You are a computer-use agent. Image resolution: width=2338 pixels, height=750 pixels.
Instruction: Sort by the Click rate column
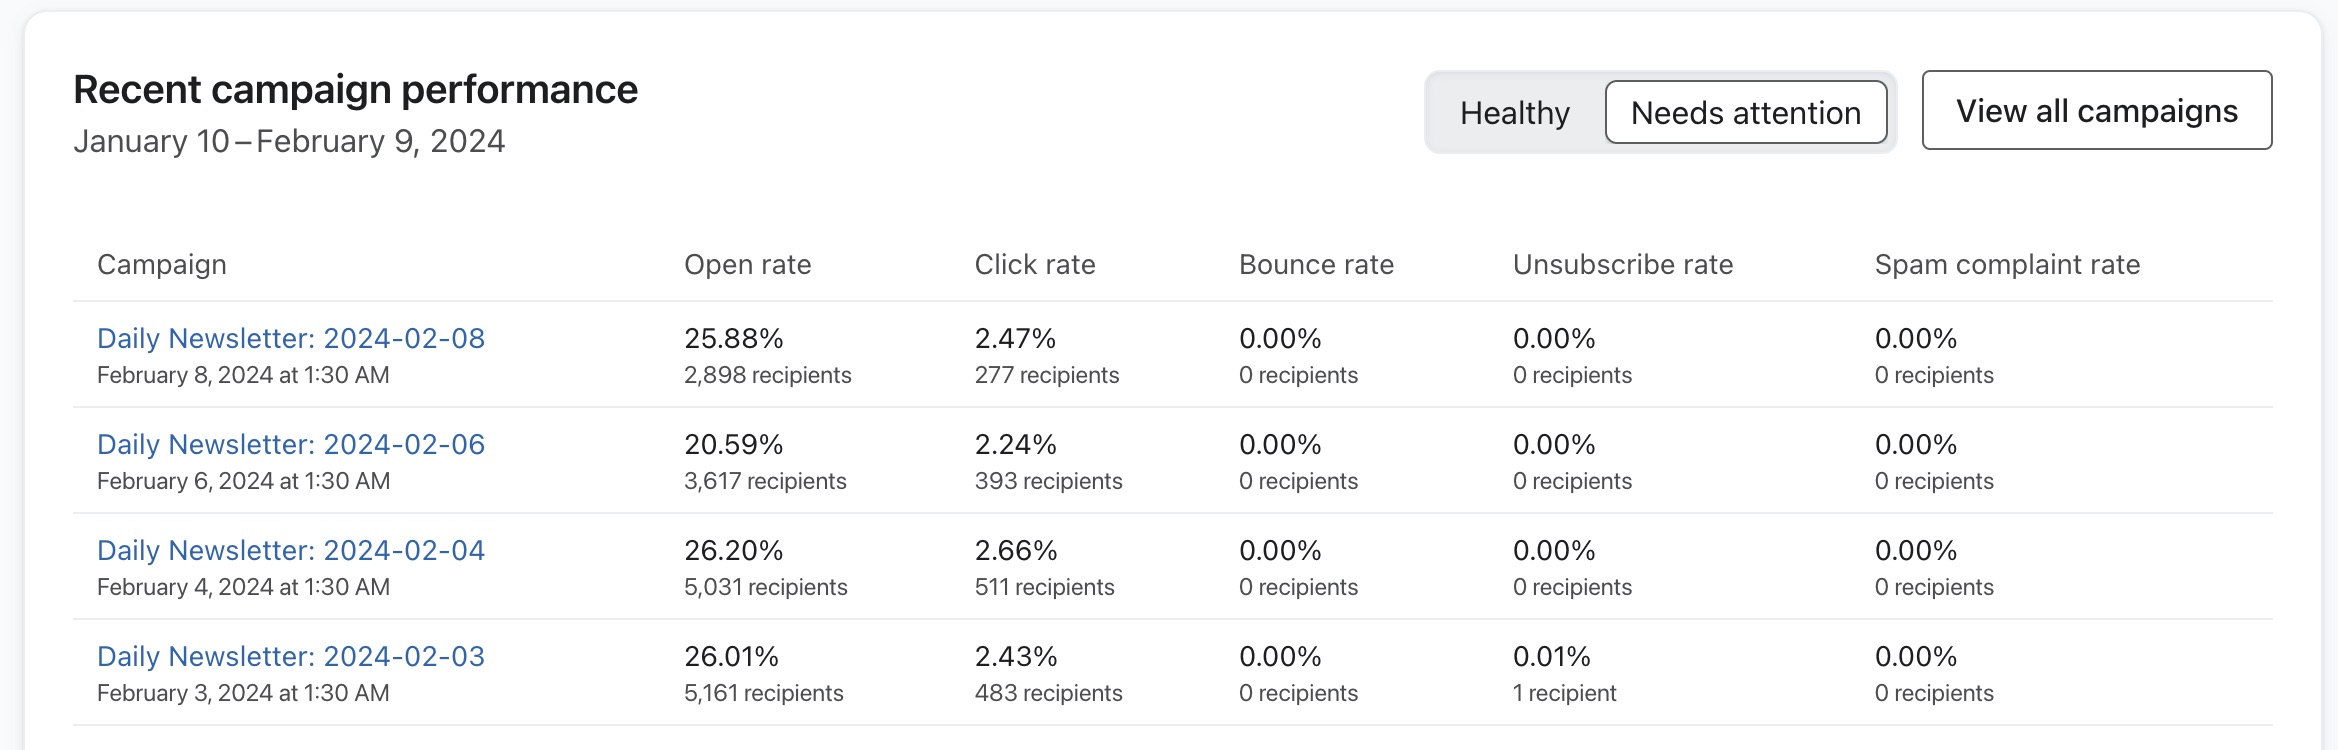click(1035, 264)
